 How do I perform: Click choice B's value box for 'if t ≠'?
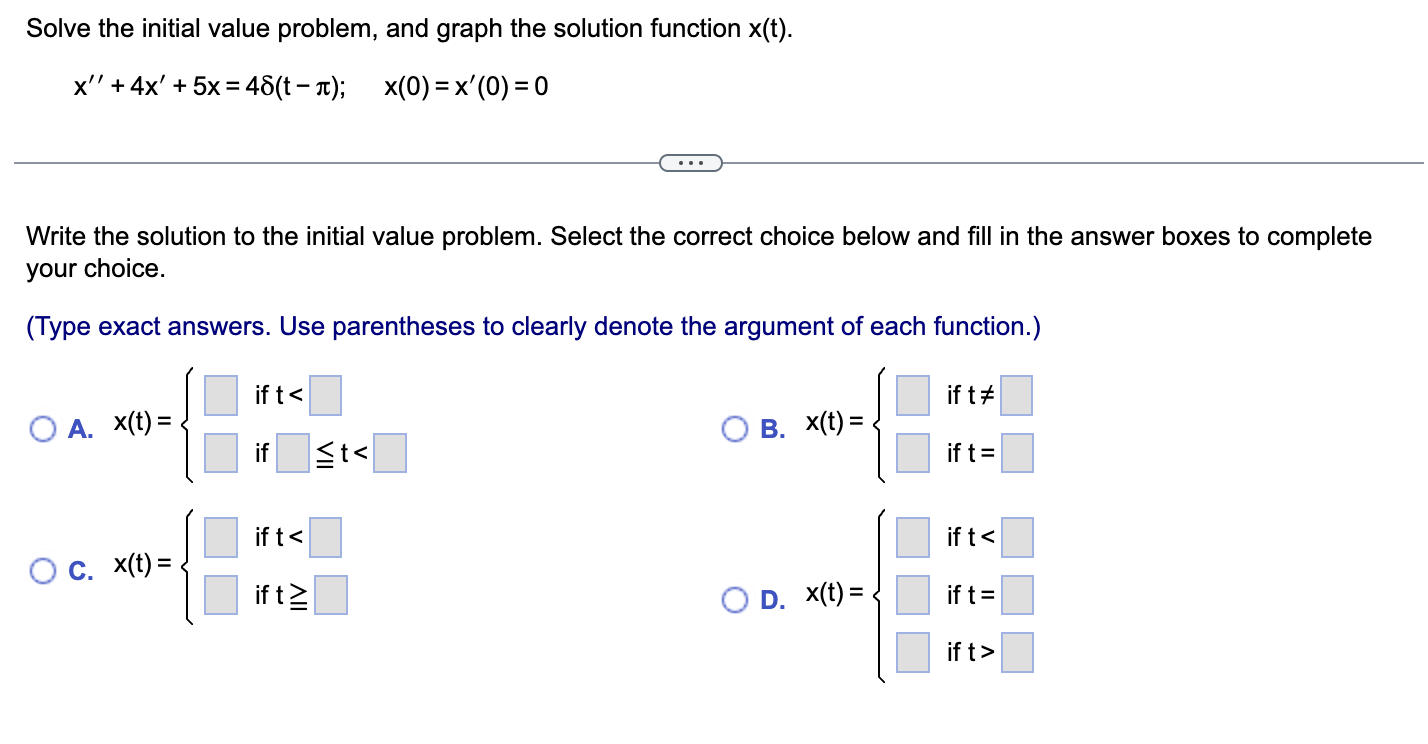coord(912,394)
